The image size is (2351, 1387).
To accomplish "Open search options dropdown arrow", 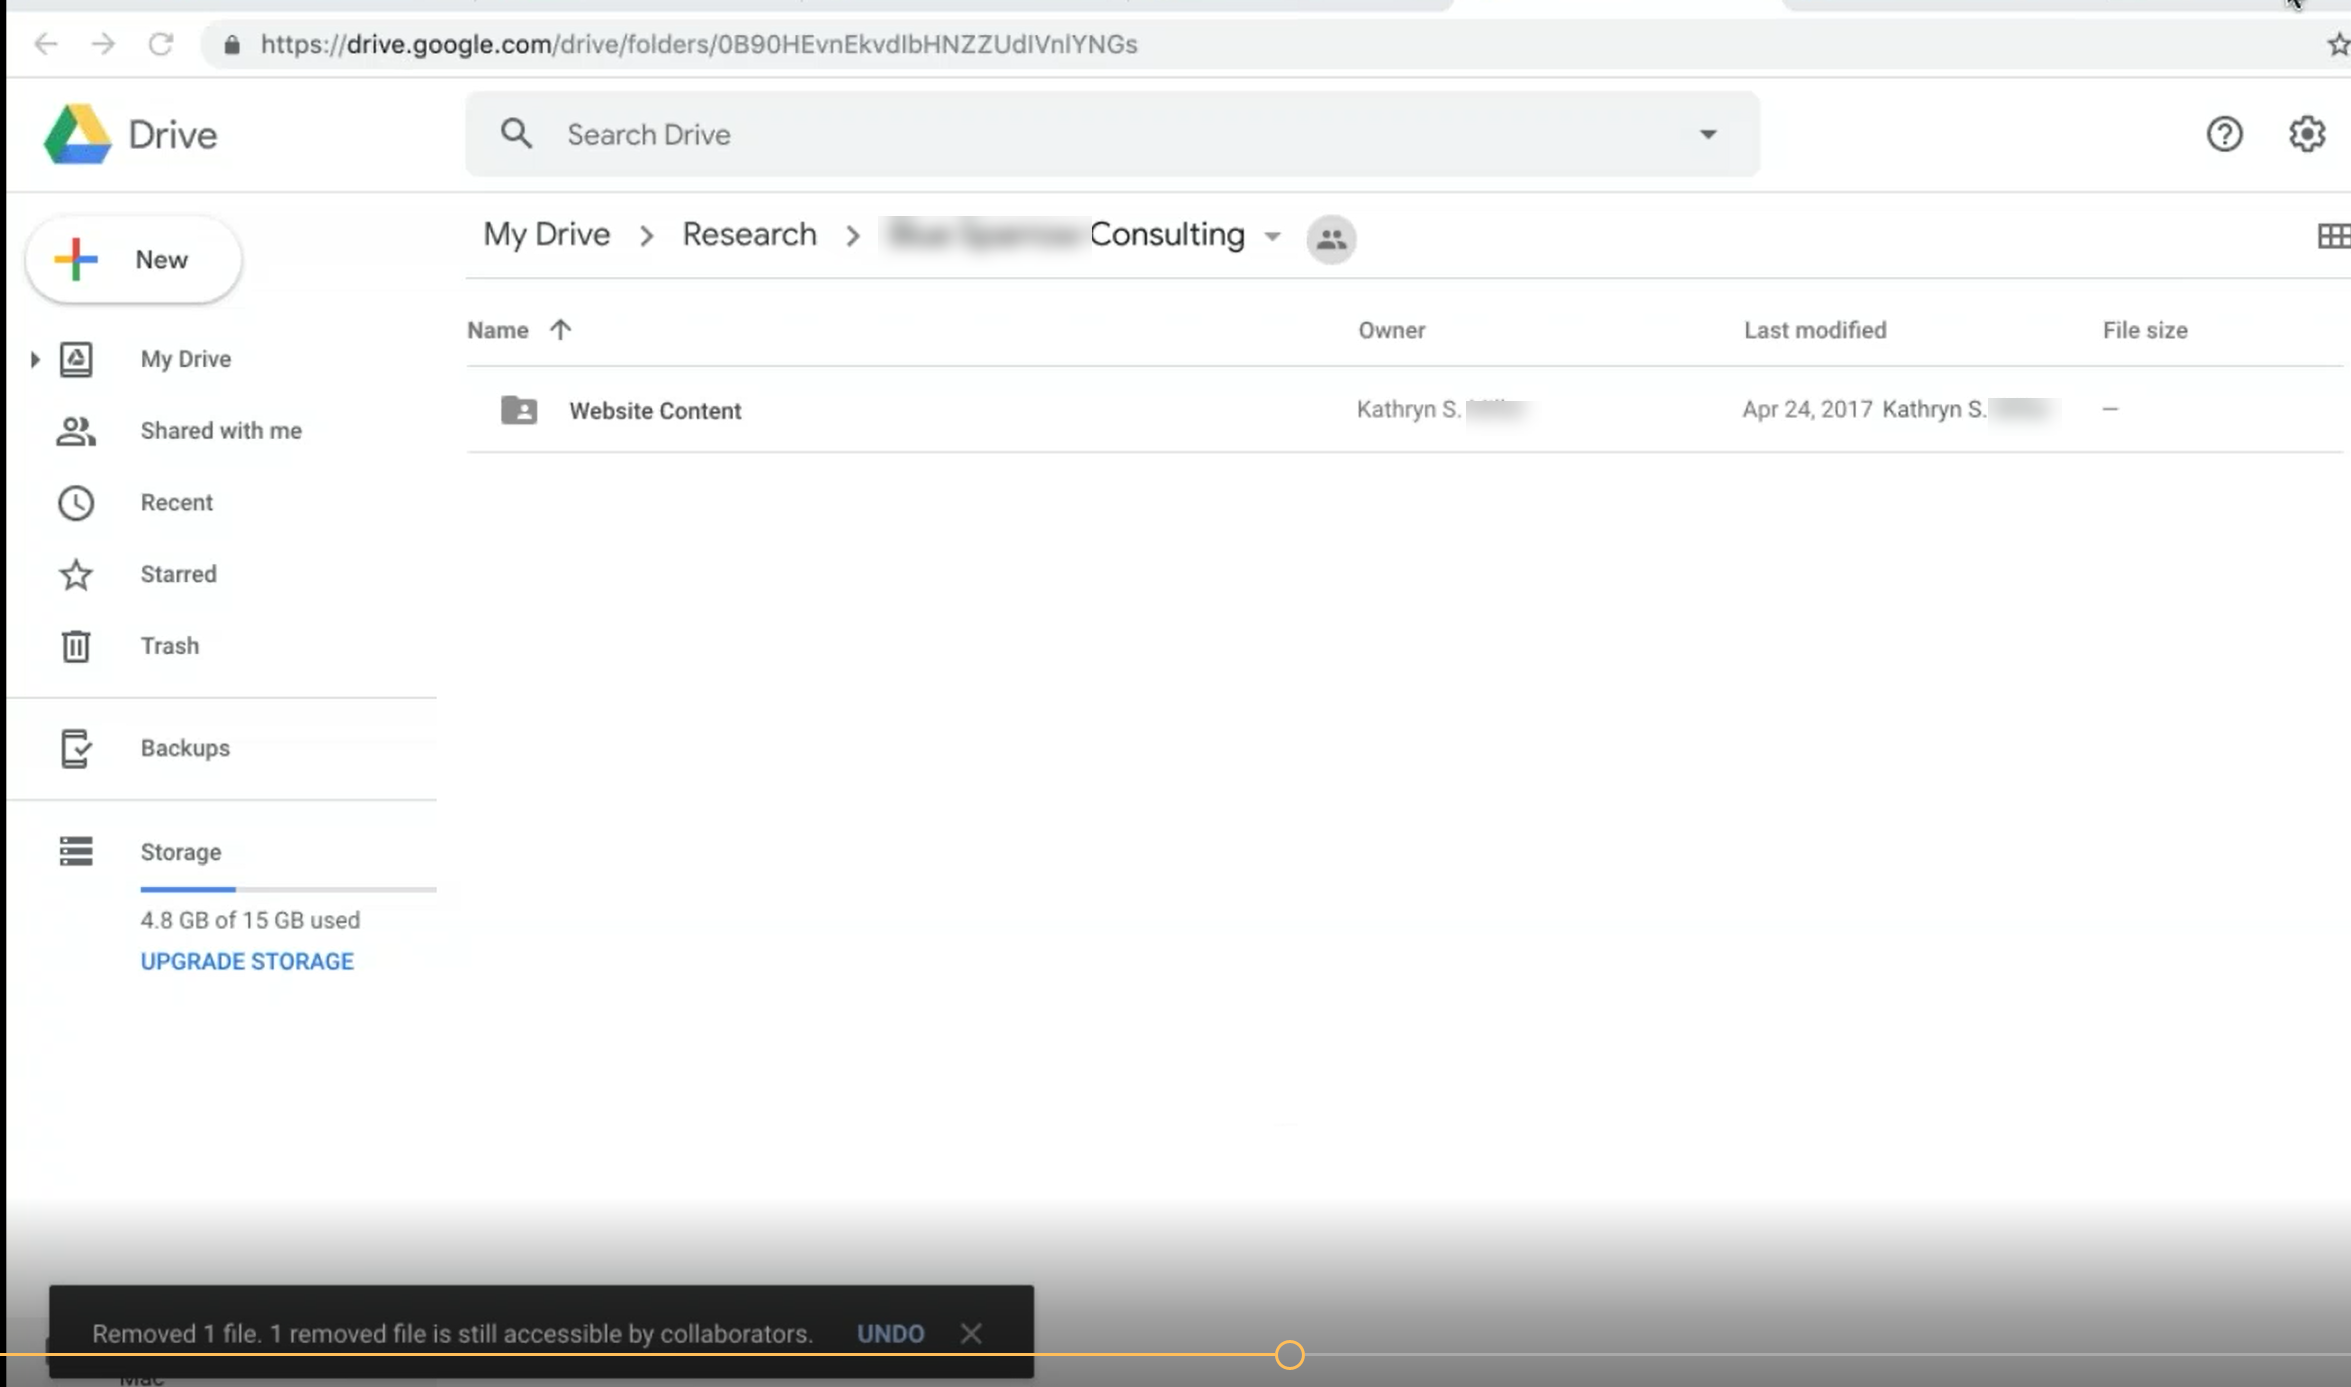I will pyautogui.click(x=1708, y=134).
